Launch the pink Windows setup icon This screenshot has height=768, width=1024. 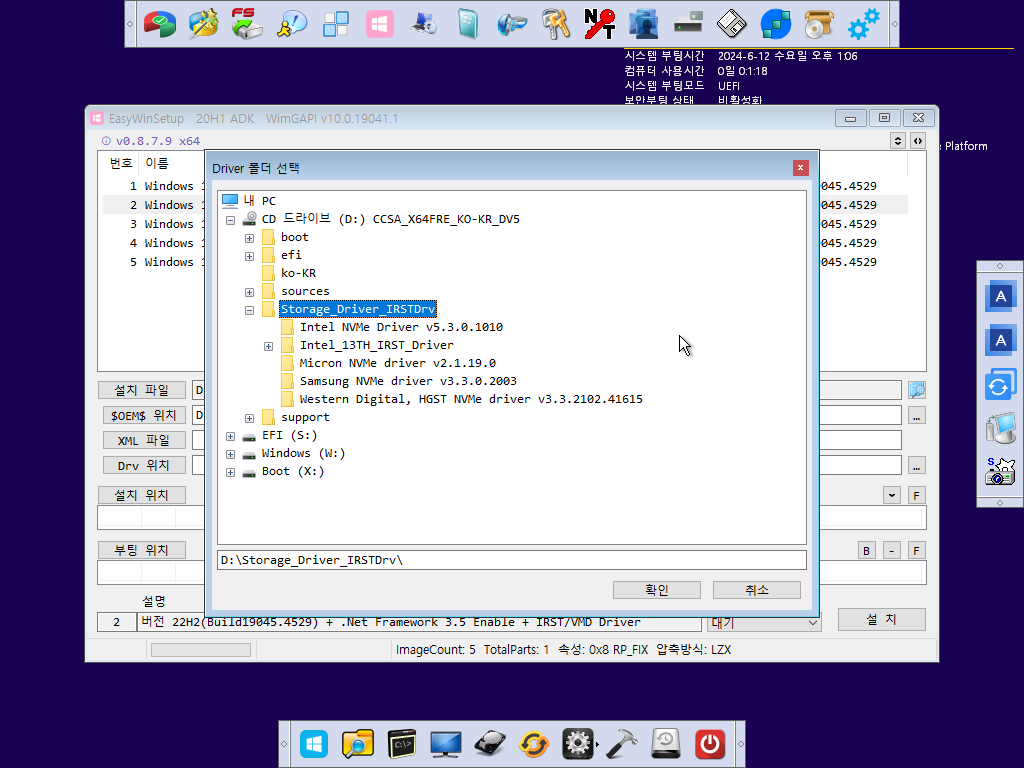click(x=379, y=24)
